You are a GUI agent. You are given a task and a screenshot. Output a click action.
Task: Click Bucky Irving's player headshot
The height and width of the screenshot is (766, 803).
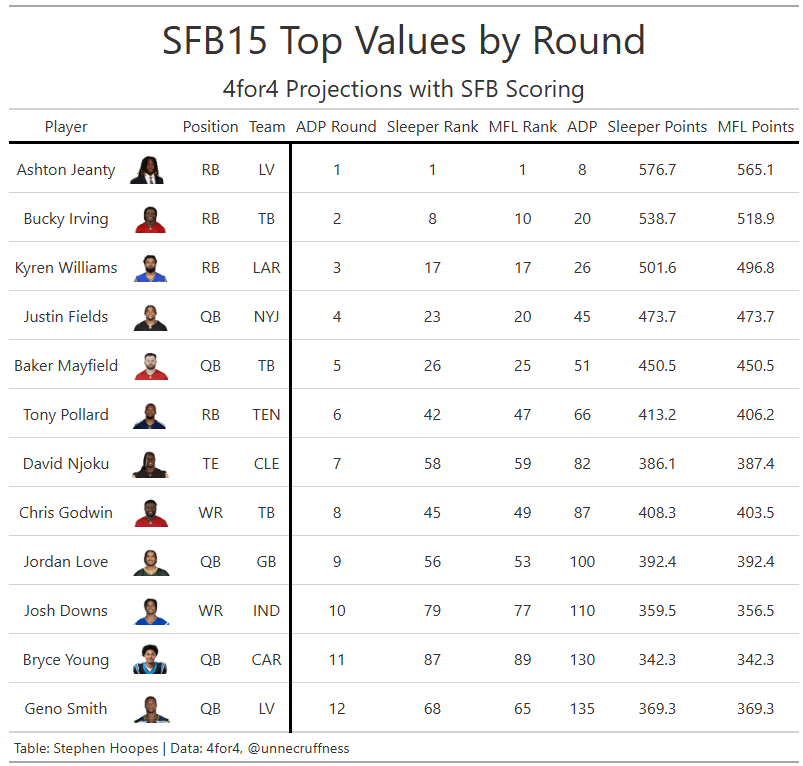click(150, 219)
